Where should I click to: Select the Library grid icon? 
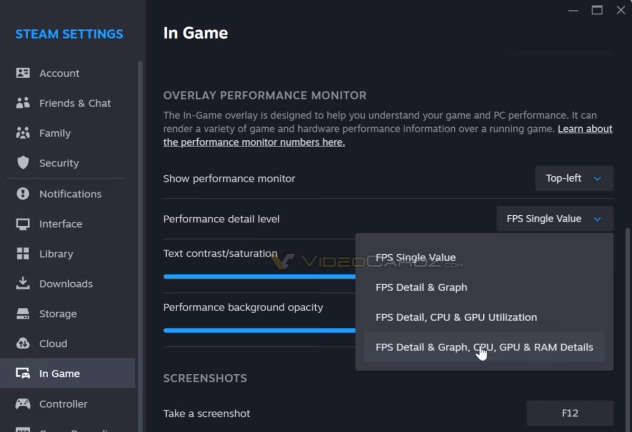click(23, 254)
